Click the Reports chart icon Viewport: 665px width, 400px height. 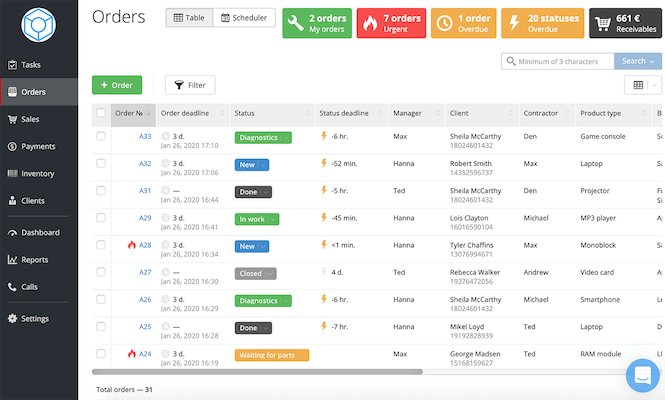13,260
